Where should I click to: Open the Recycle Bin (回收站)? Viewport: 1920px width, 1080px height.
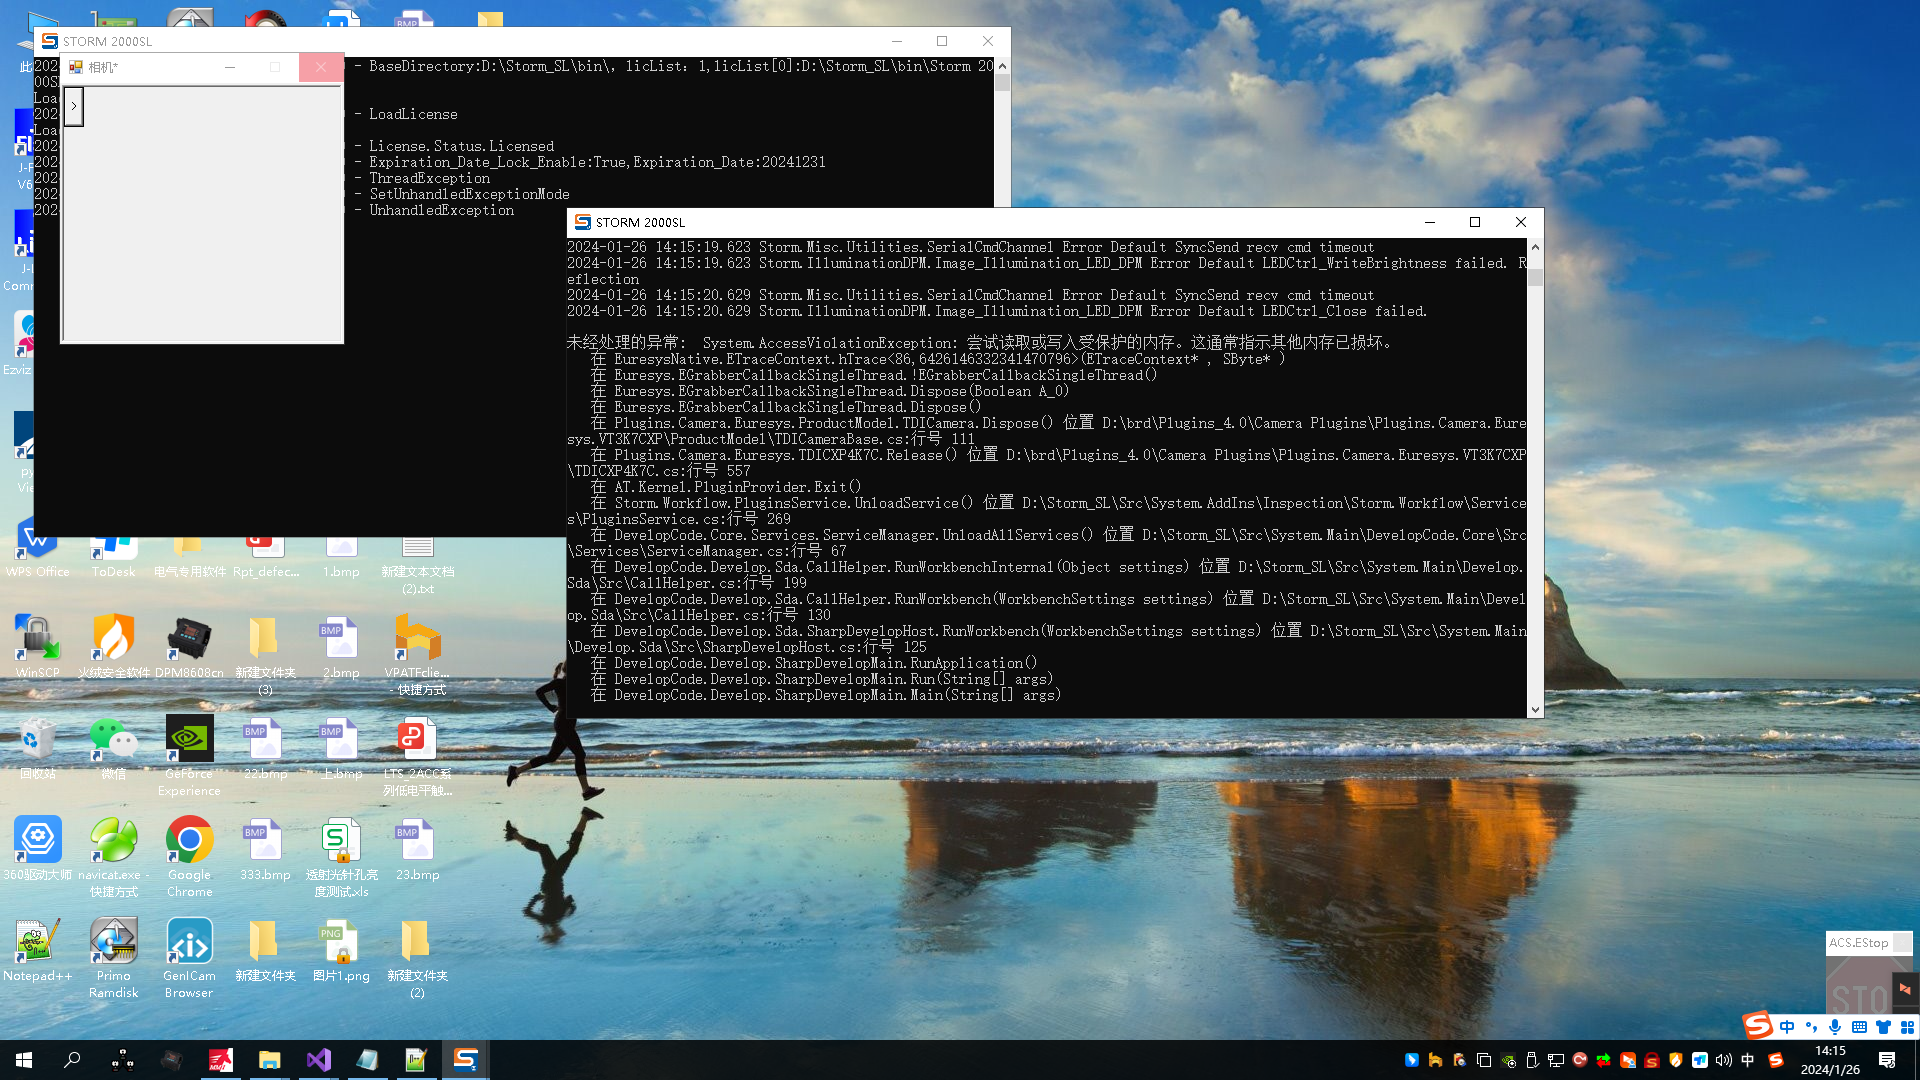pyautogui.click(x=38, y=749)
